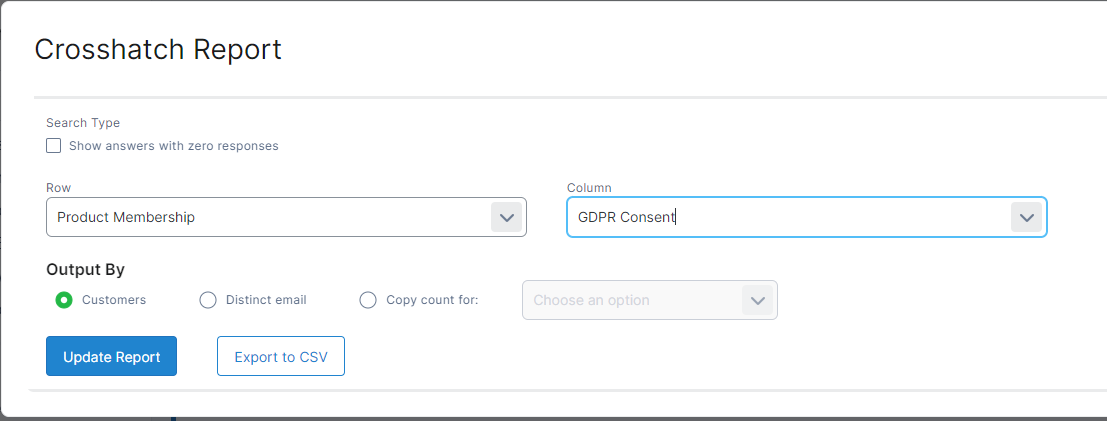Click the GDPR Consent text in Column field
This screenshot has height=421, width=1107.
pos(626,217)
